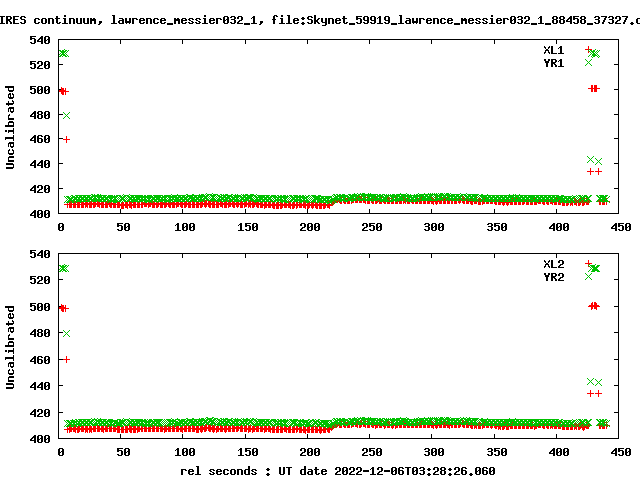
Task: Click the XL2 legend label
Action: point(553,264)
